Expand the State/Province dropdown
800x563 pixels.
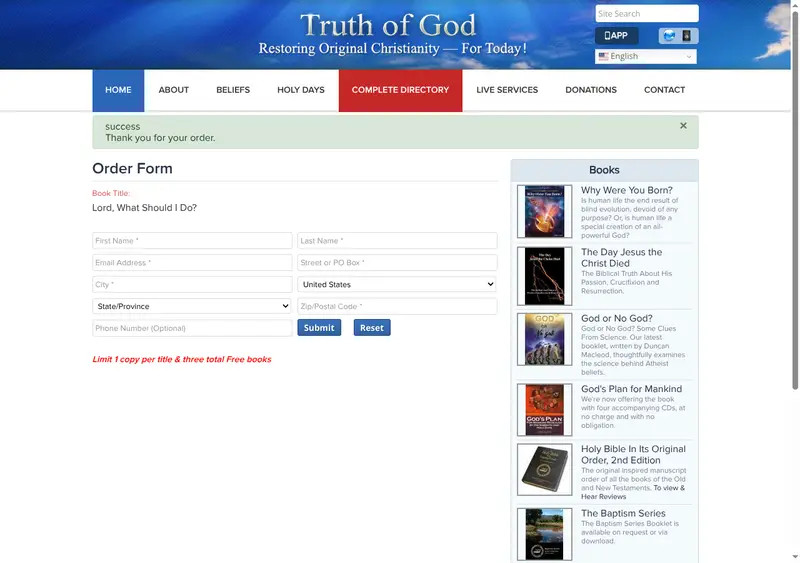tap(192, 306)
